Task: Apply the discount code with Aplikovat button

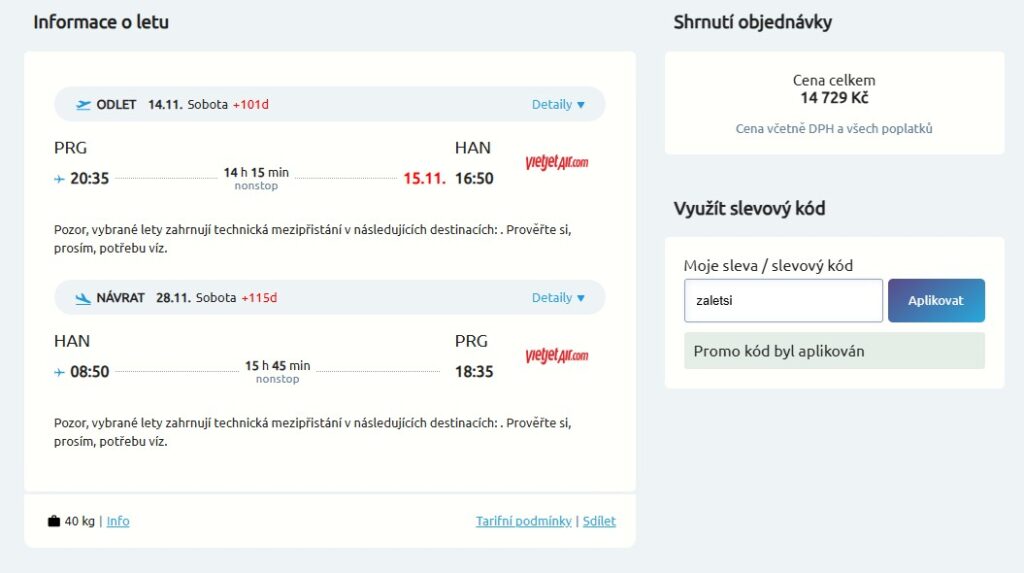Action: [936, 301]
